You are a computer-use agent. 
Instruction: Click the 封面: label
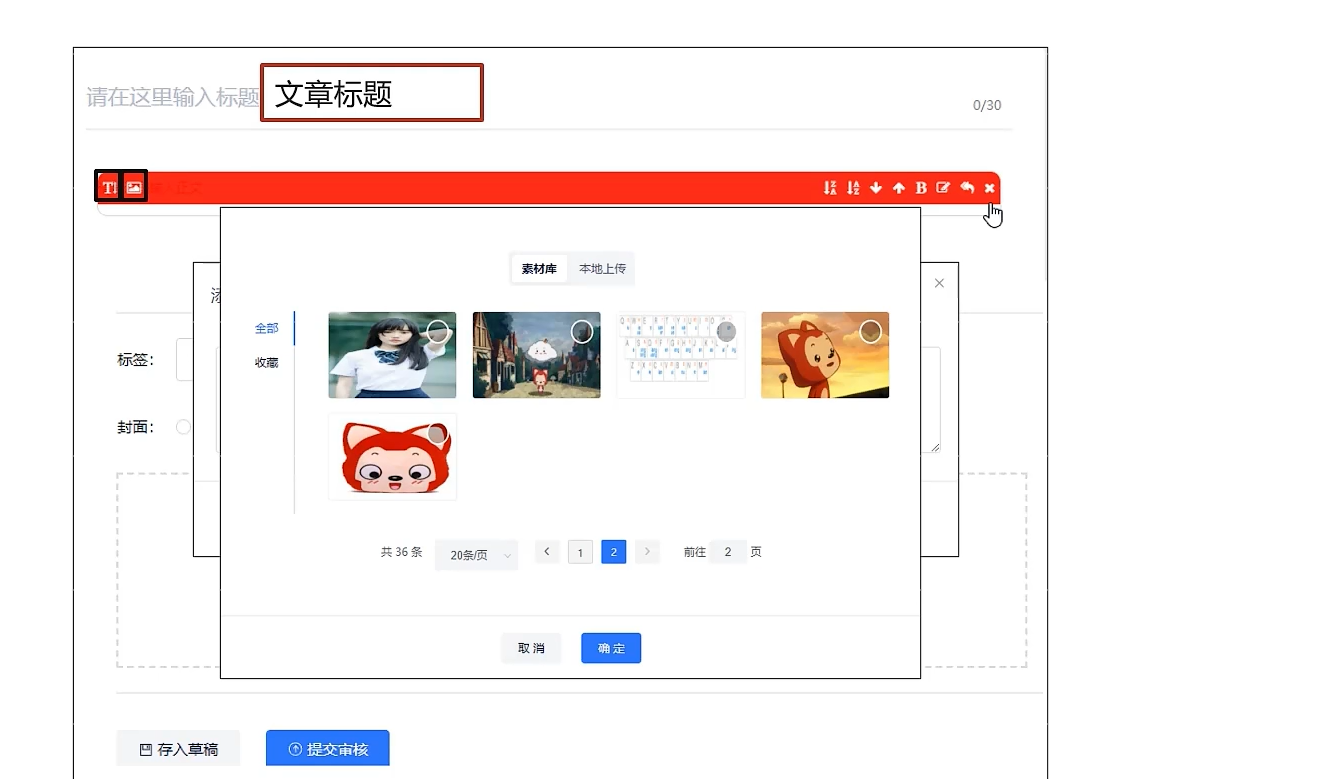click(x=136, y=427)
